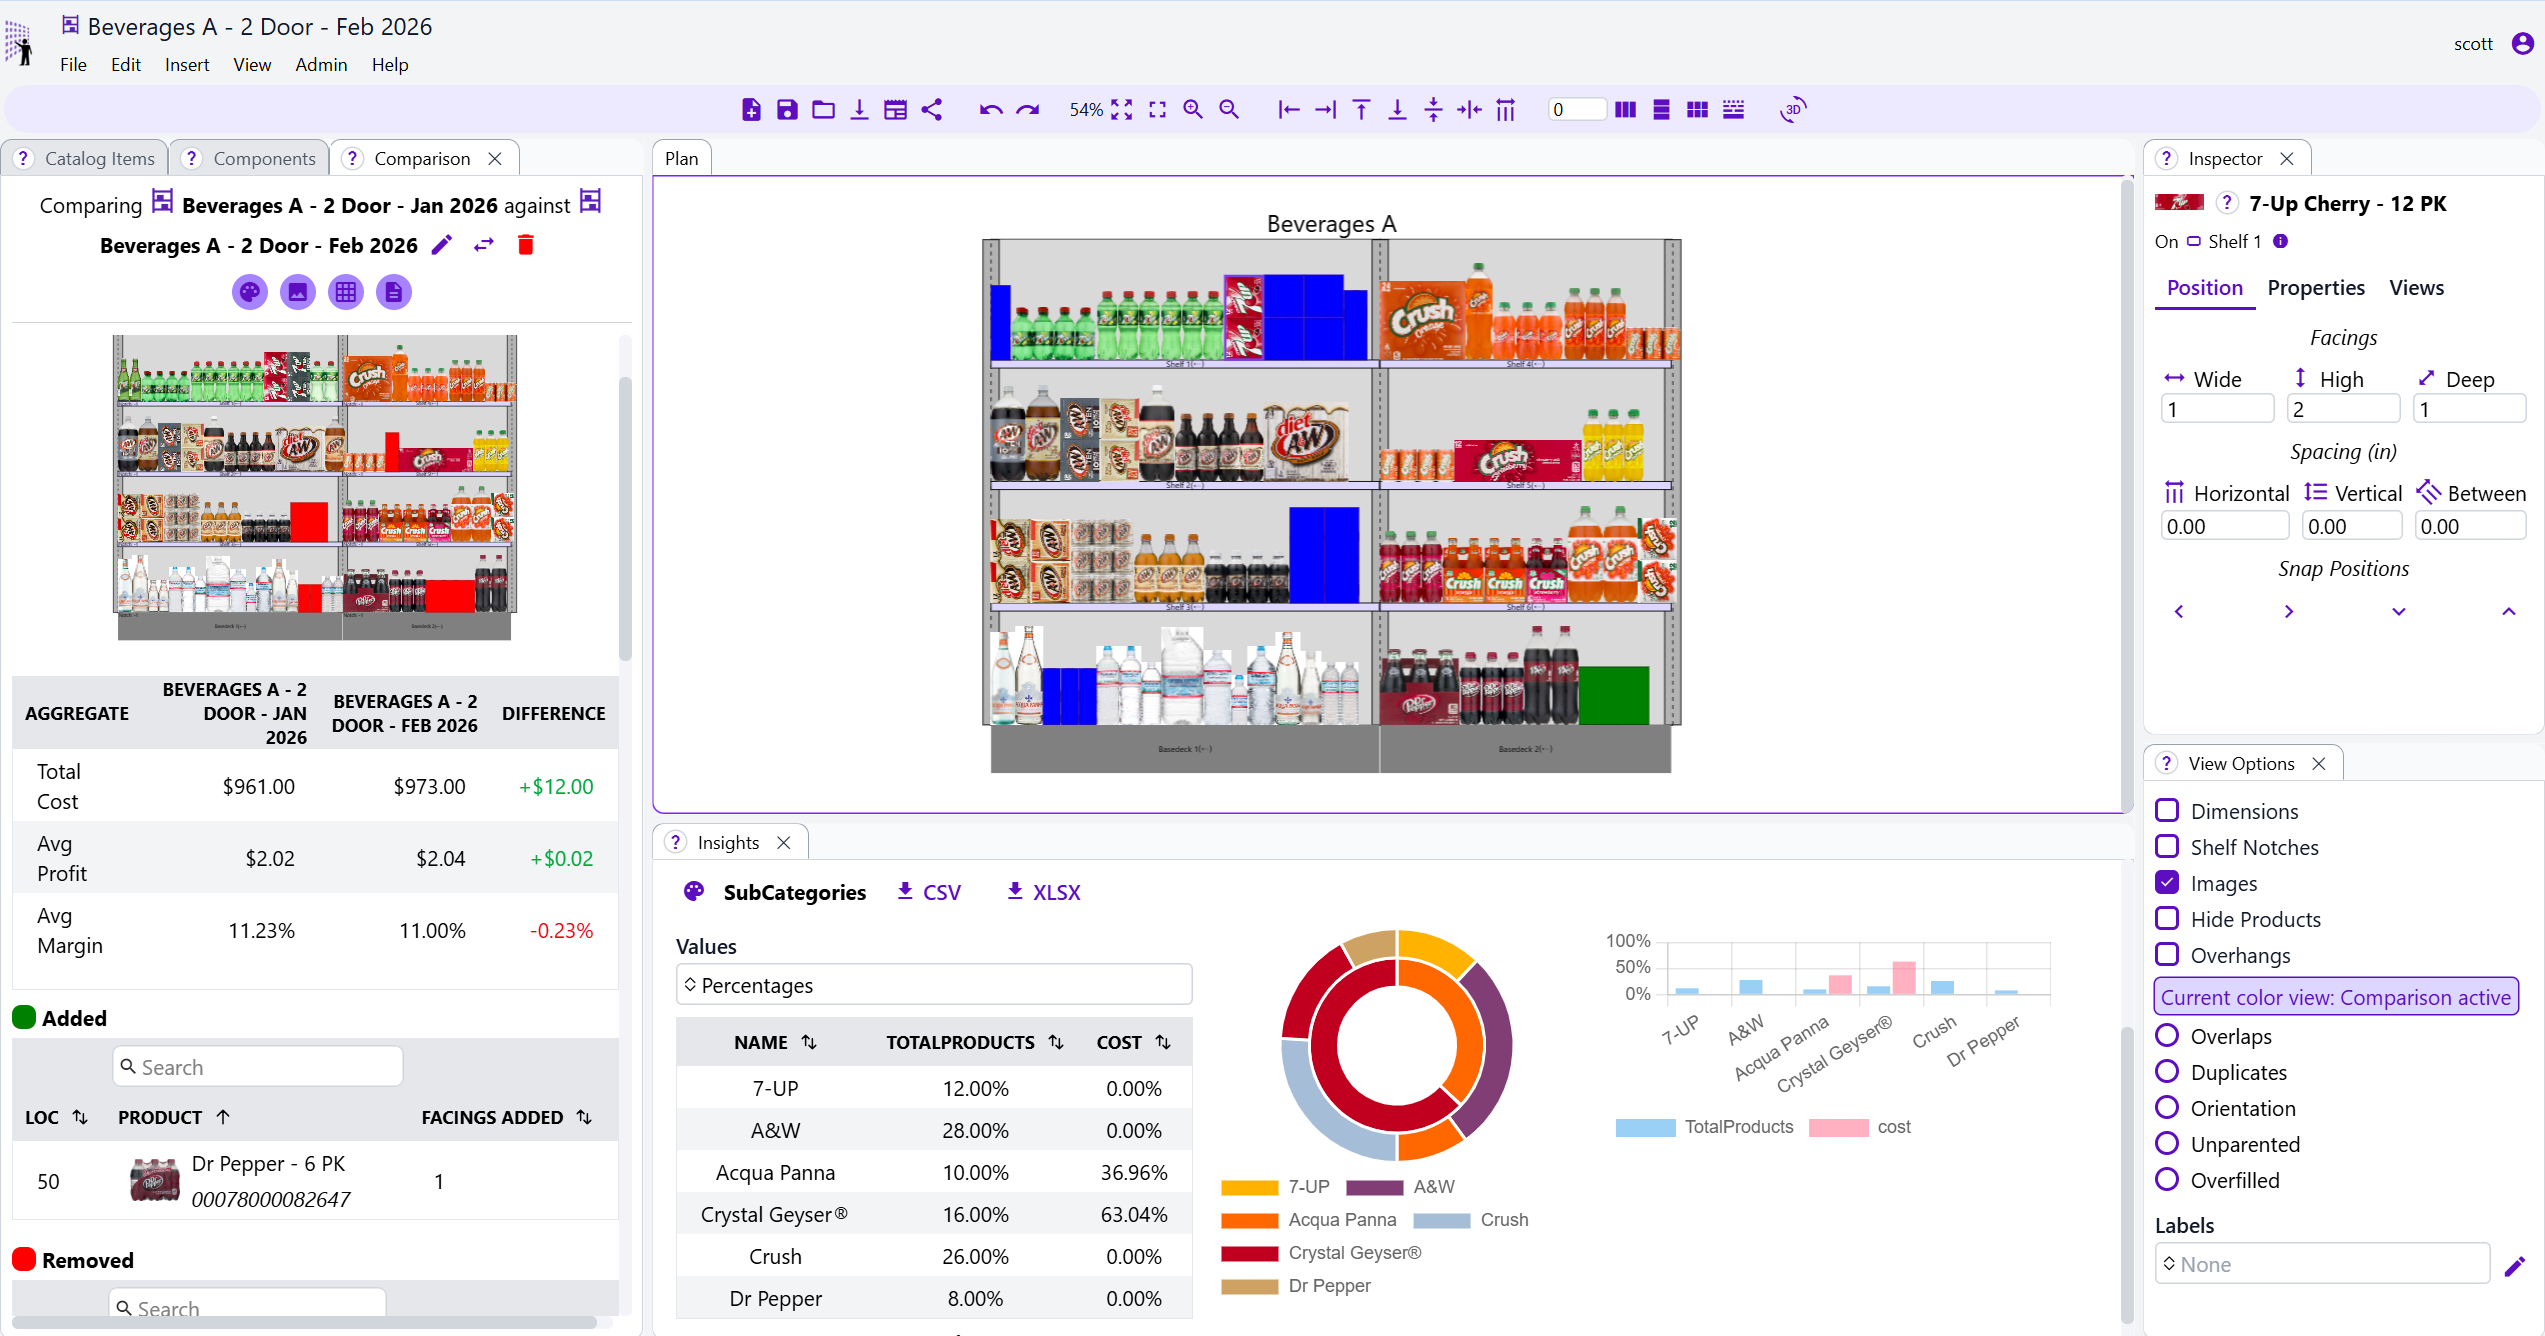Click the Crush legend color swatch
The width and height of the screenshot is (2545, 1336).
(x=1440, y=1220)
